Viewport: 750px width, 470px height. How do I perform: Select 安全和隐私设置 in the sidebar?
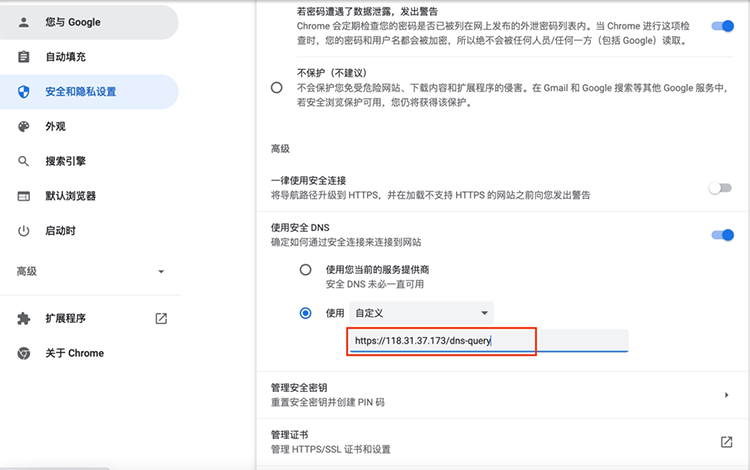click(x=89, y=91)
